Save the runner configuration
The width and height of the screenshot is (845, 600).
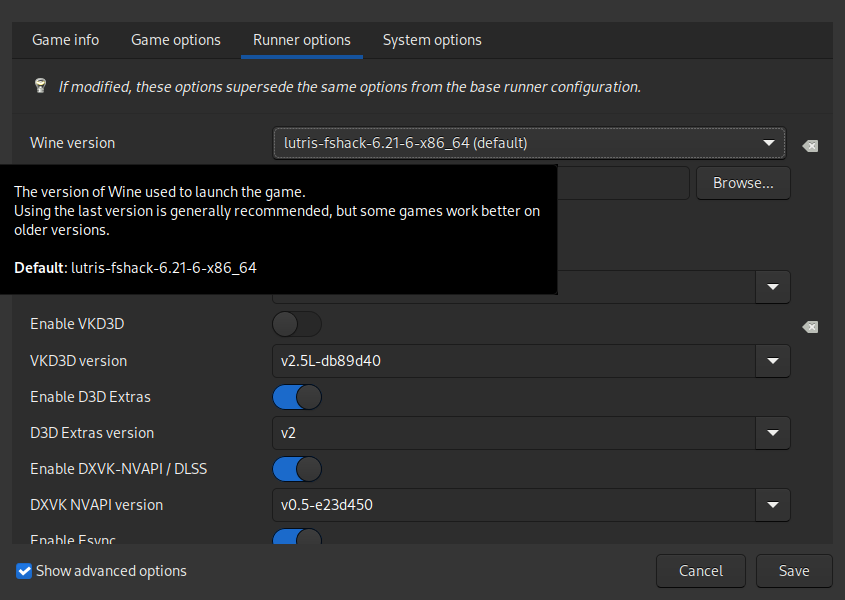tap(794, 571)
